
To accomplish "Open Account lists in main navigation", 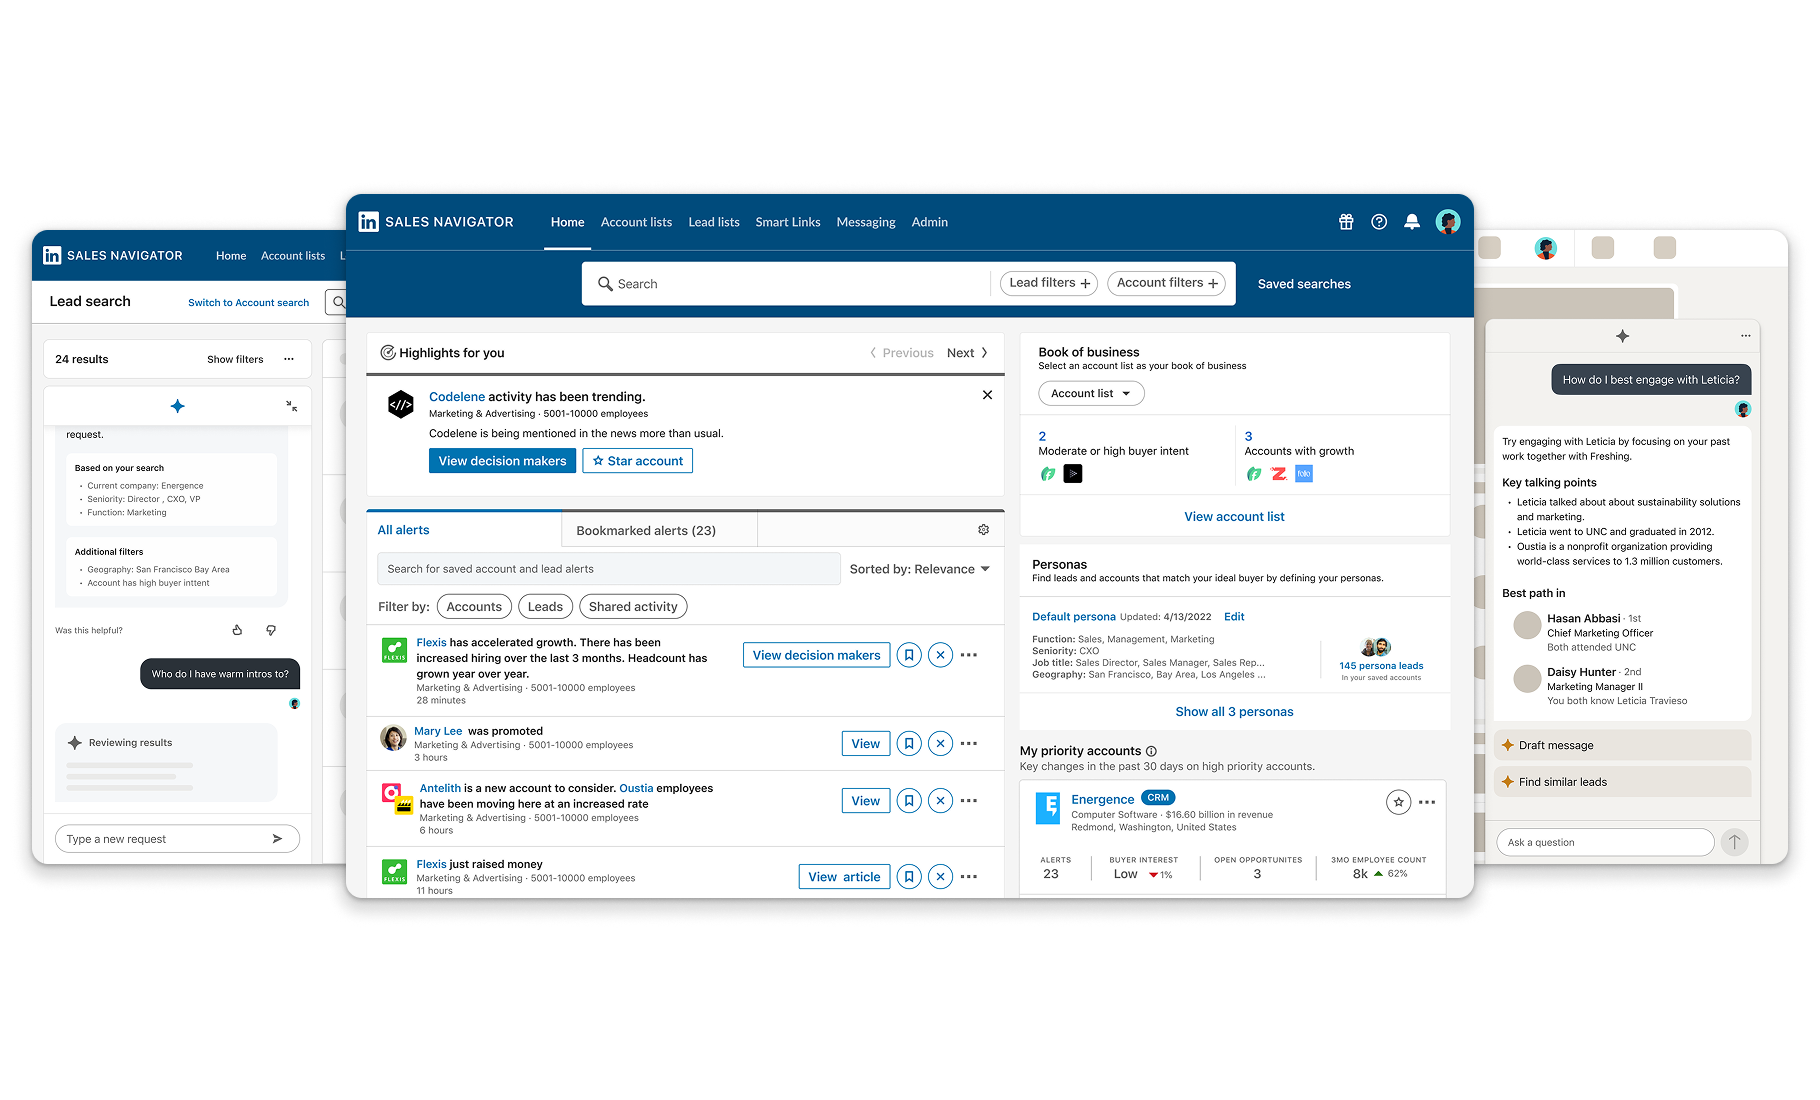I will click(x=636, y=222).
